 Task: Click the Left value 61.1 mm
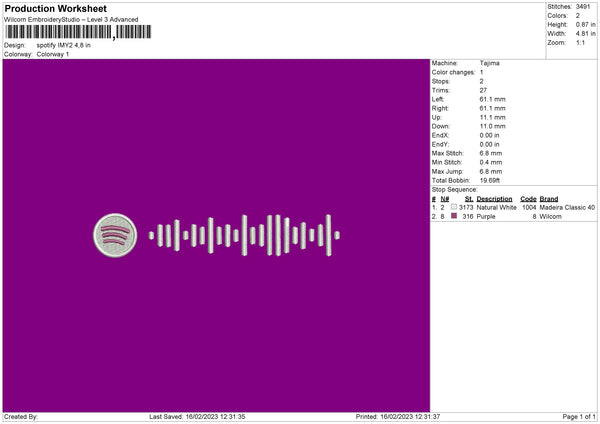492,99
